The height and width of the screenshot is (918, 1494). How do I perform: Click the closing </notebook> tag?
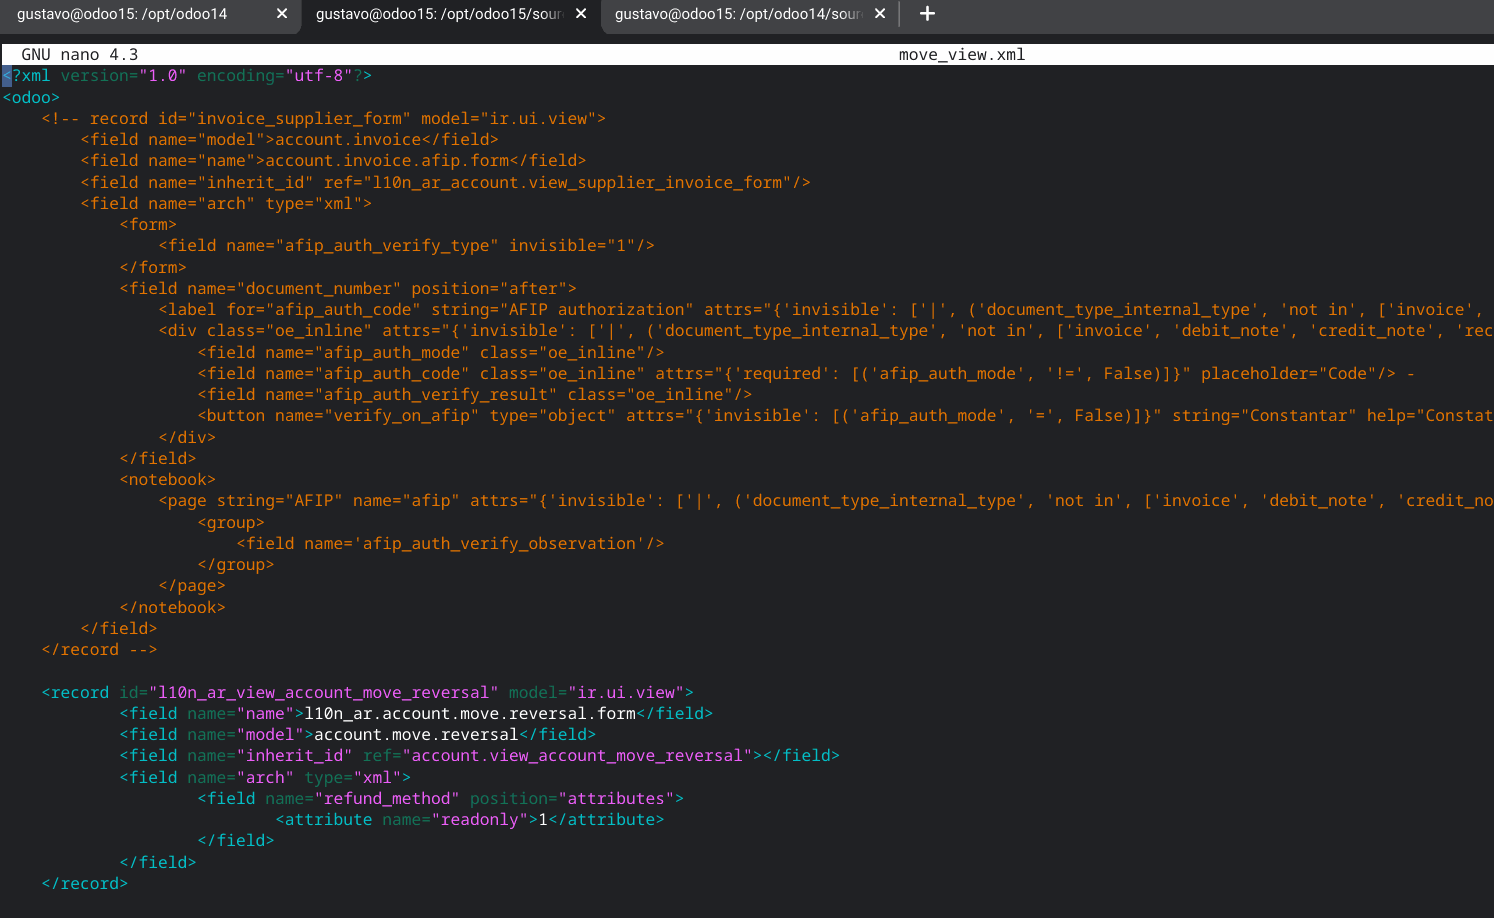click(x=172, y=608)
